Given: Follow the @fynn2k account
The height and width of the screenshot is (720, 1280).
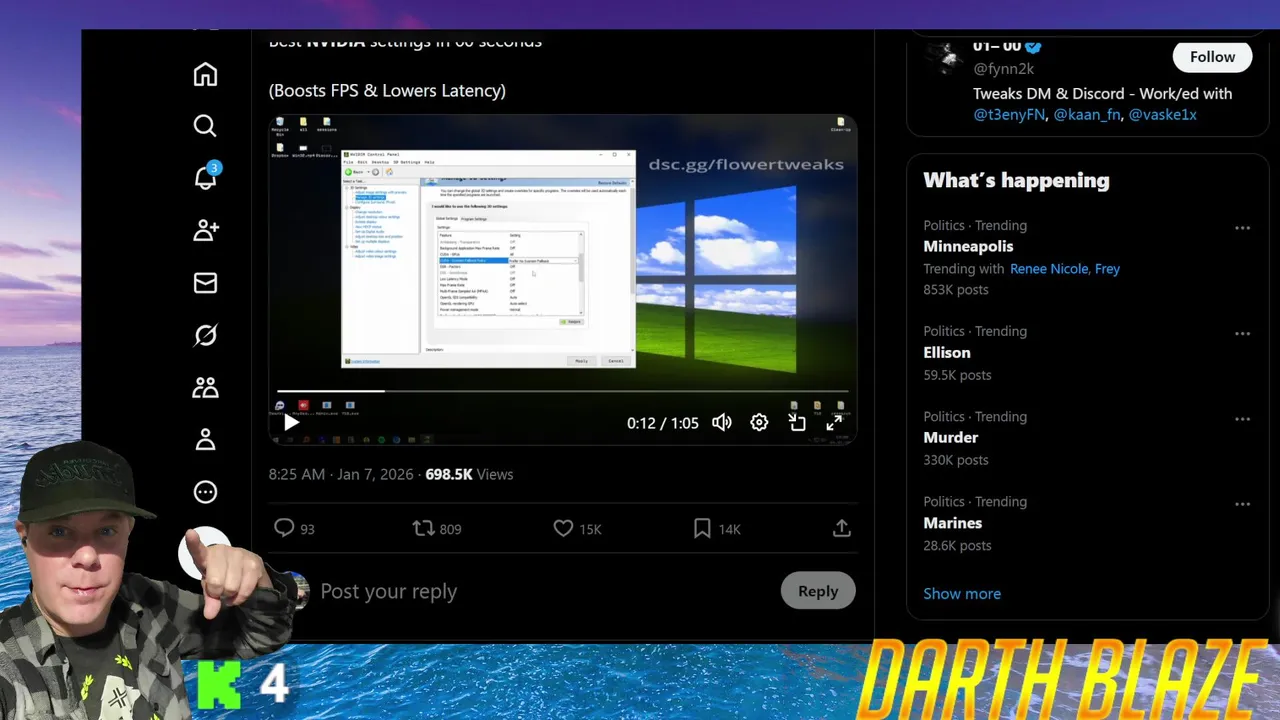Looking at the screenshot, I should (x=1212, y=57).
